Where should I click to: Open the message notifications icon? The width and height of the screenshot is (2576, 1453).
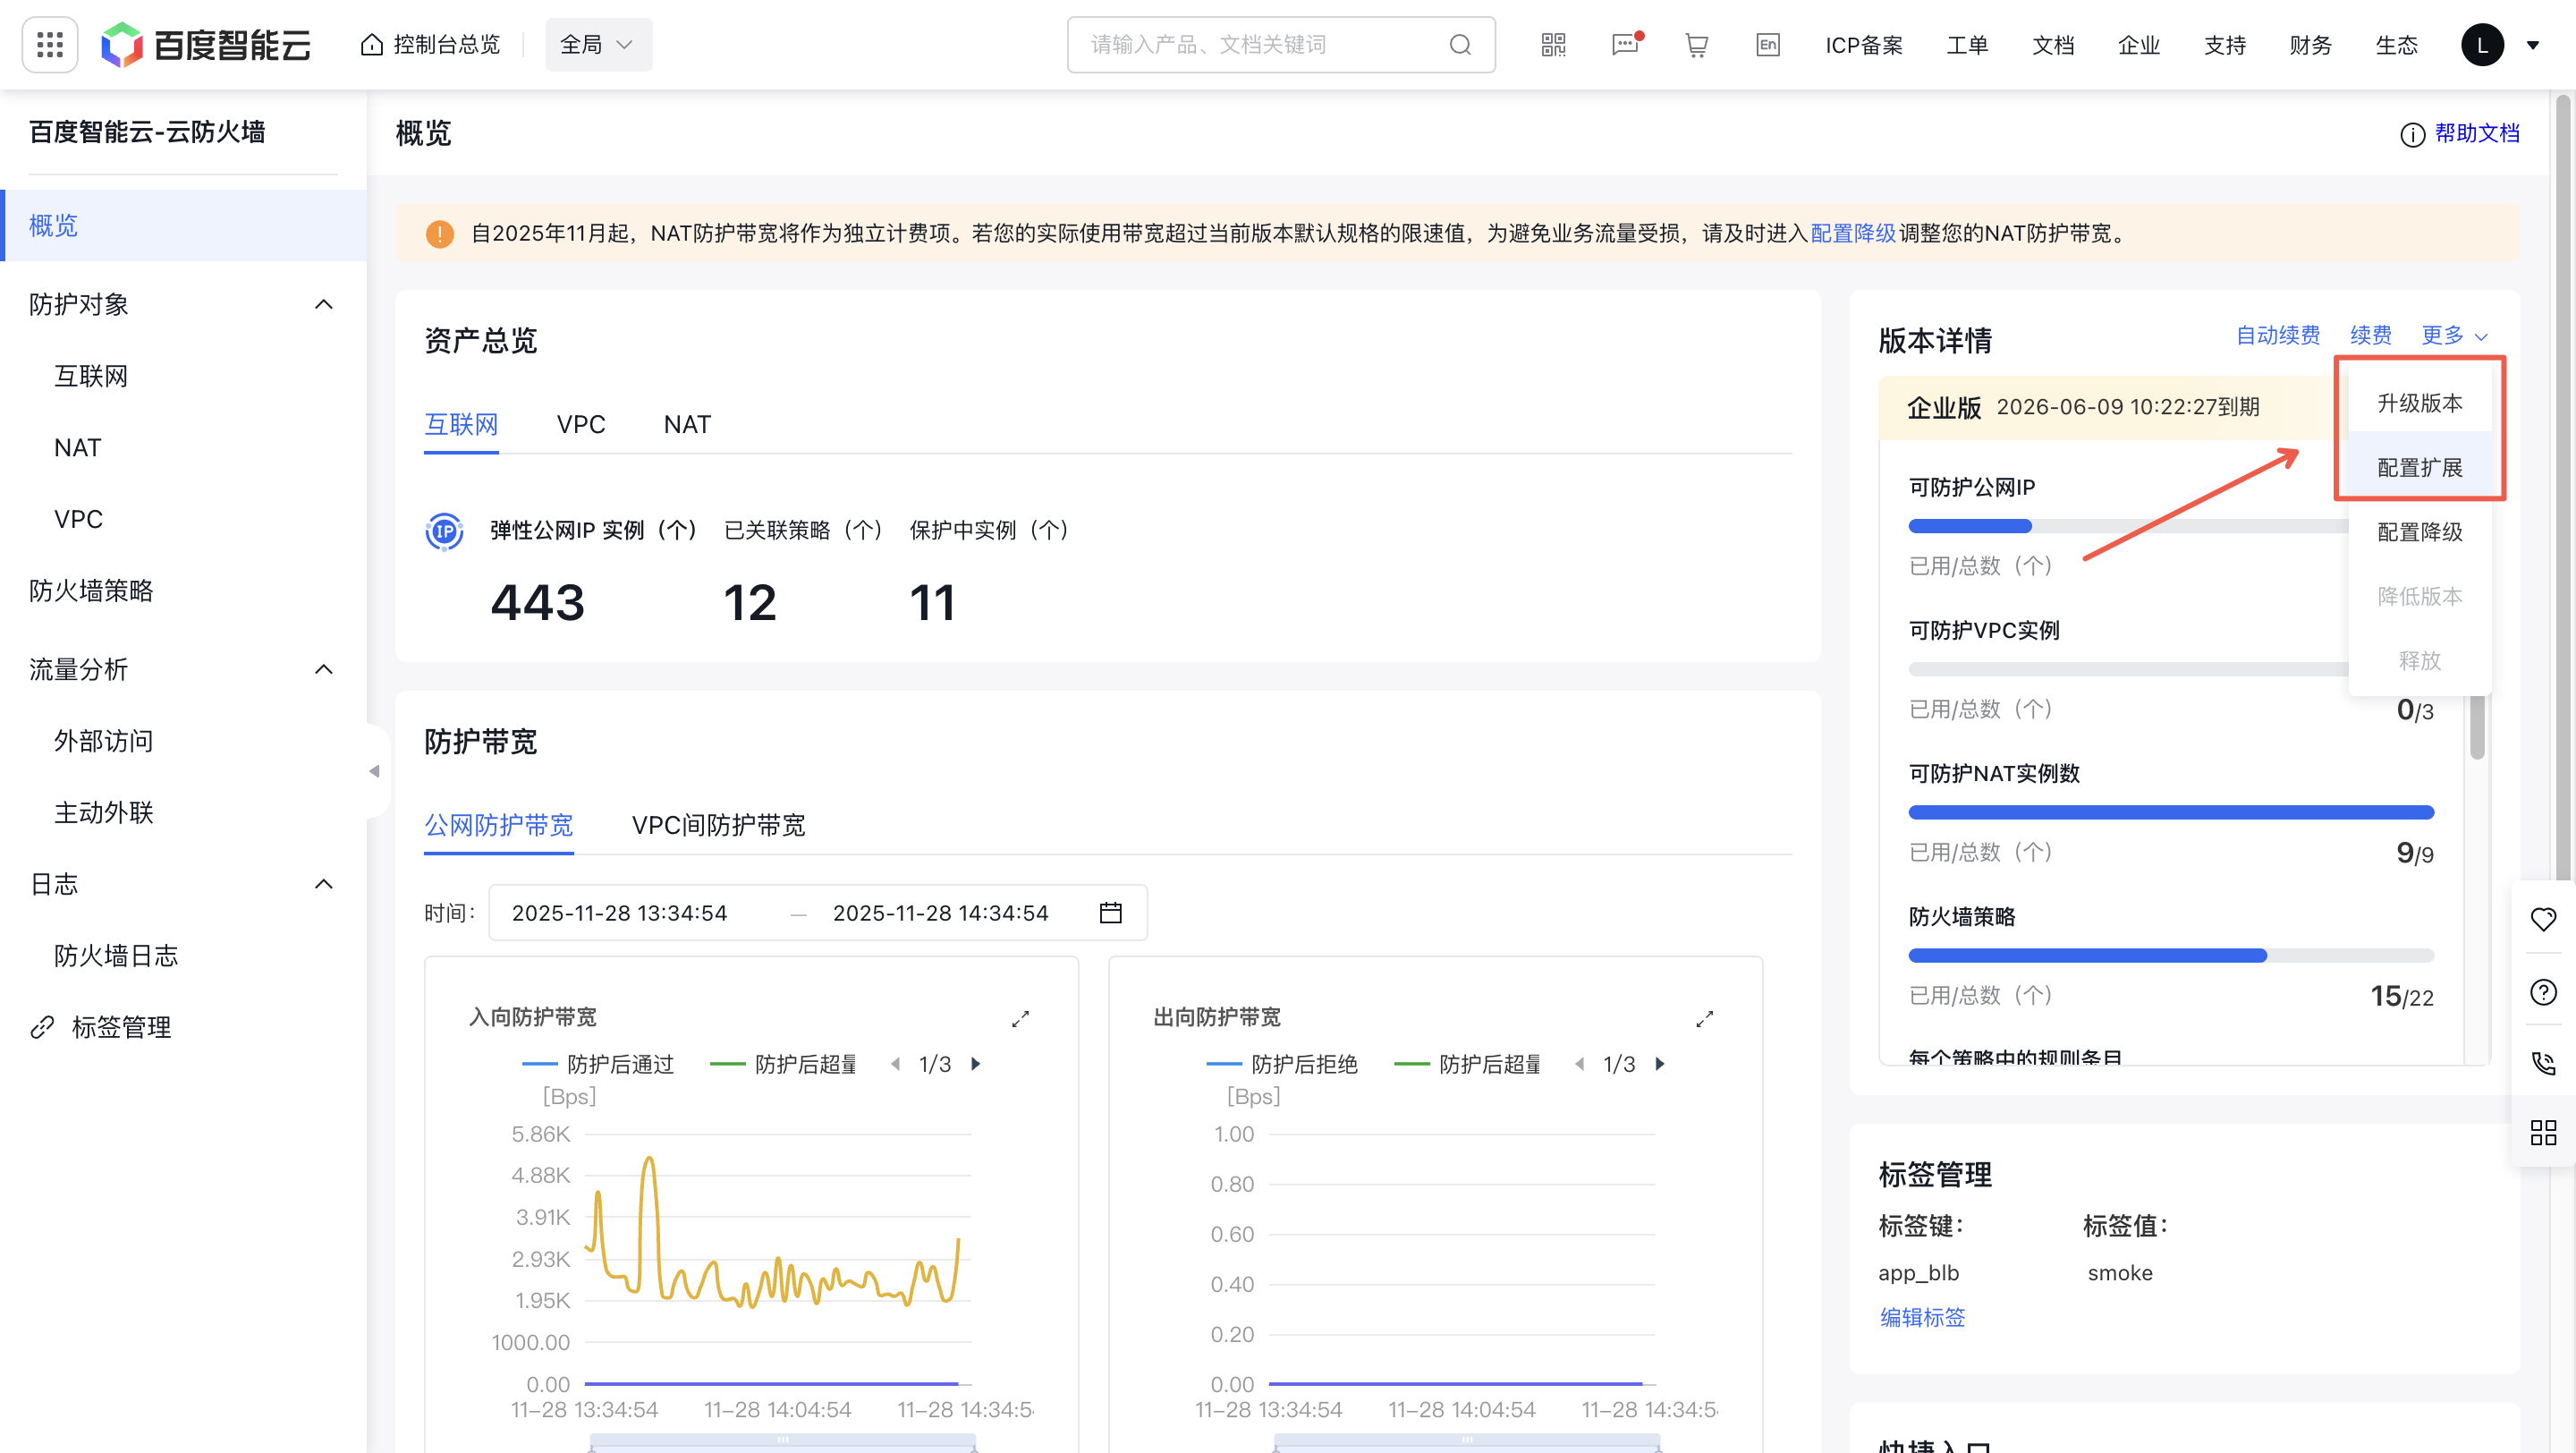[x=1625, y=45]
